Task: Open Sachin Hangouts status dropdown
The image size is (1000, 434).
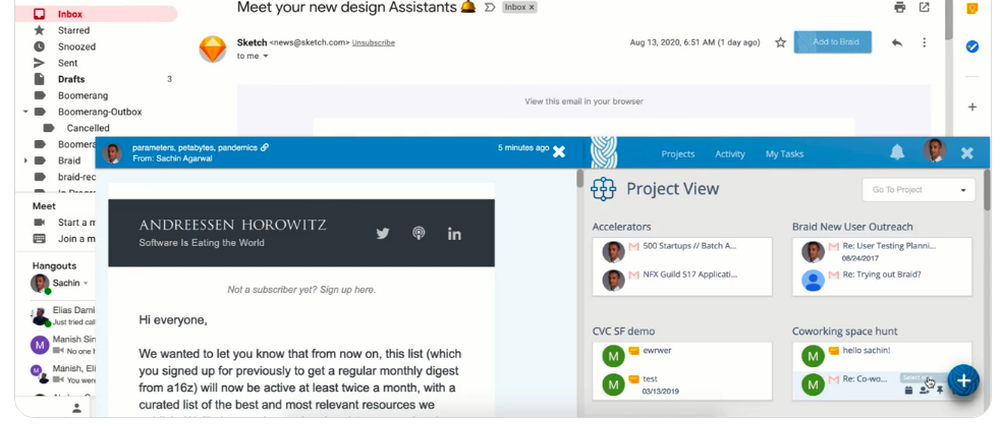Action: (86, 283)
